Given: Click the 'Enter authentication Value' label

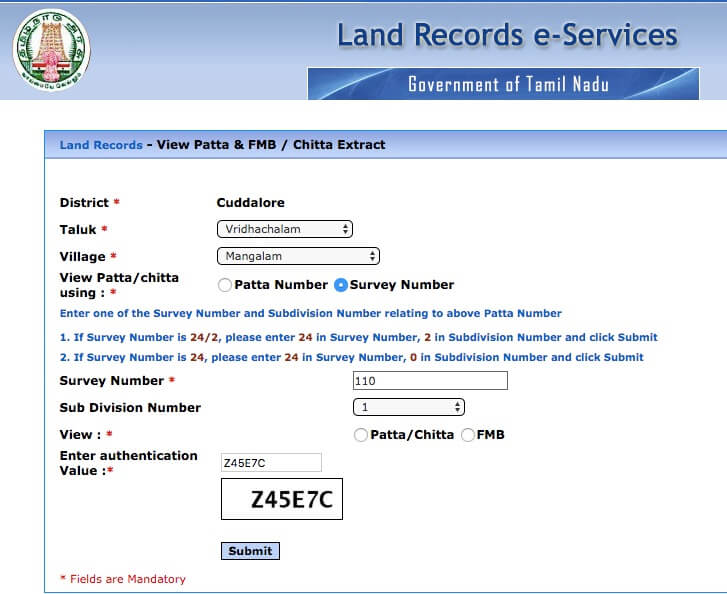Looking at the screenshot, I should 128,463.
